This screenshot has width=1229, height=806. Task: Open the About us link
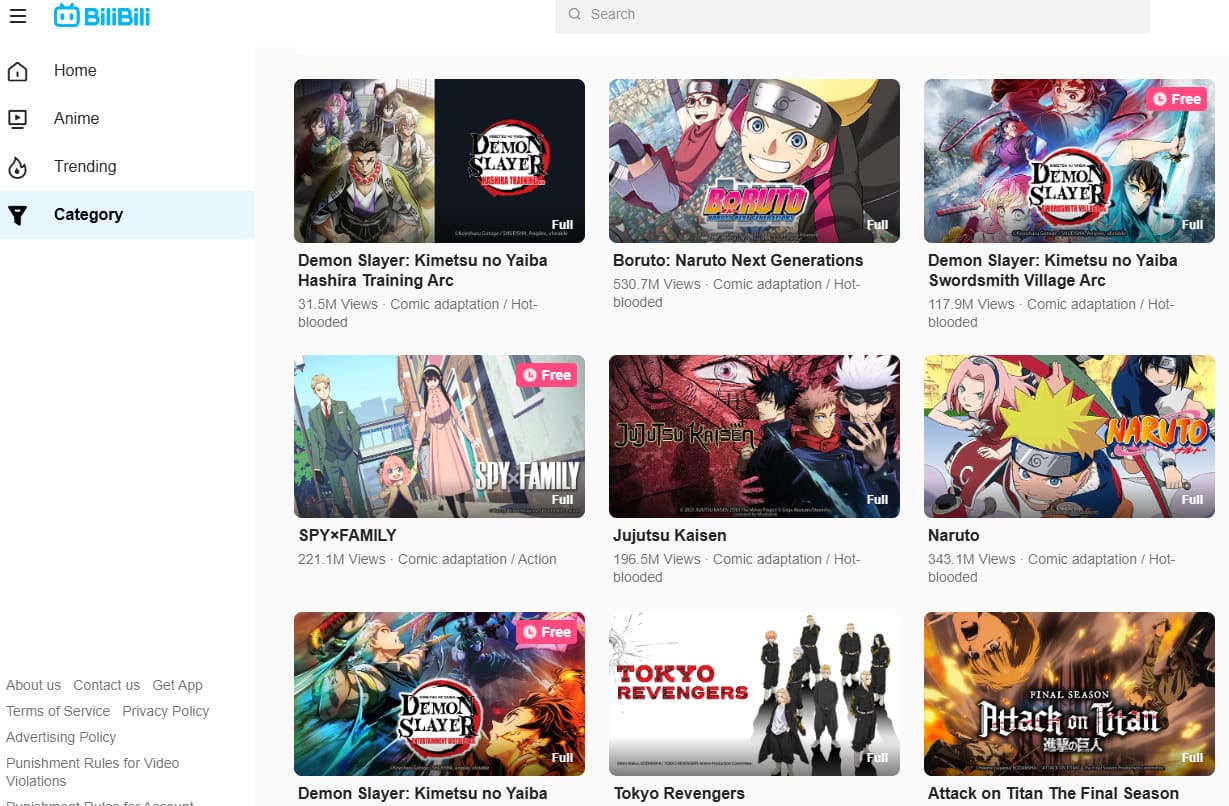[x=33, y=685]
